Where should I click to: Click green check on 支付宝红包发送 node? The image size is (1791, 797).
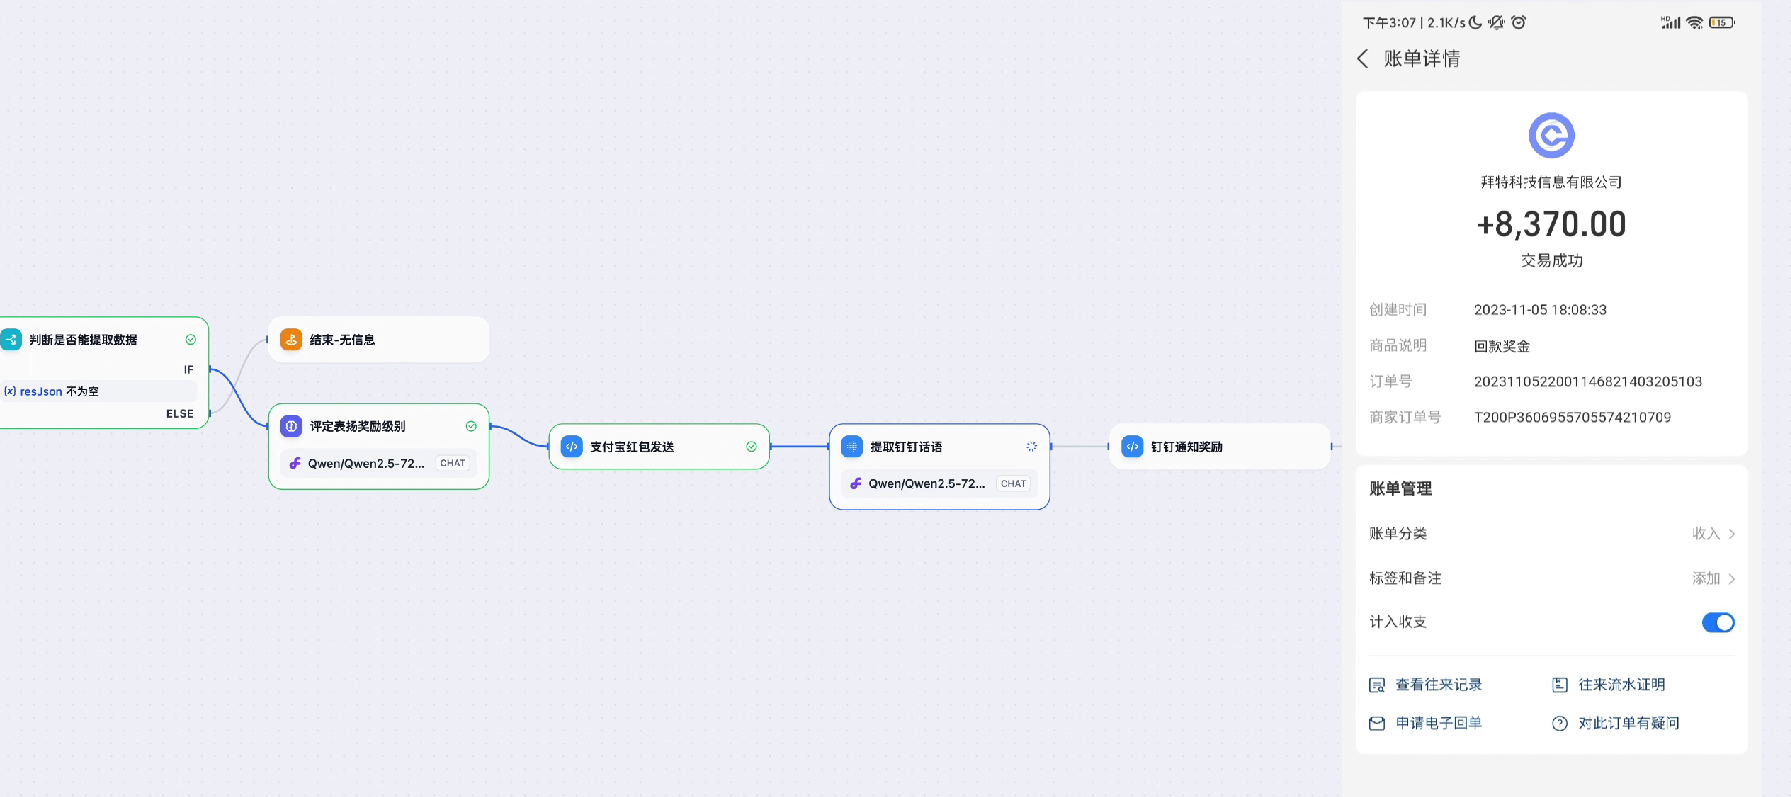751,447
